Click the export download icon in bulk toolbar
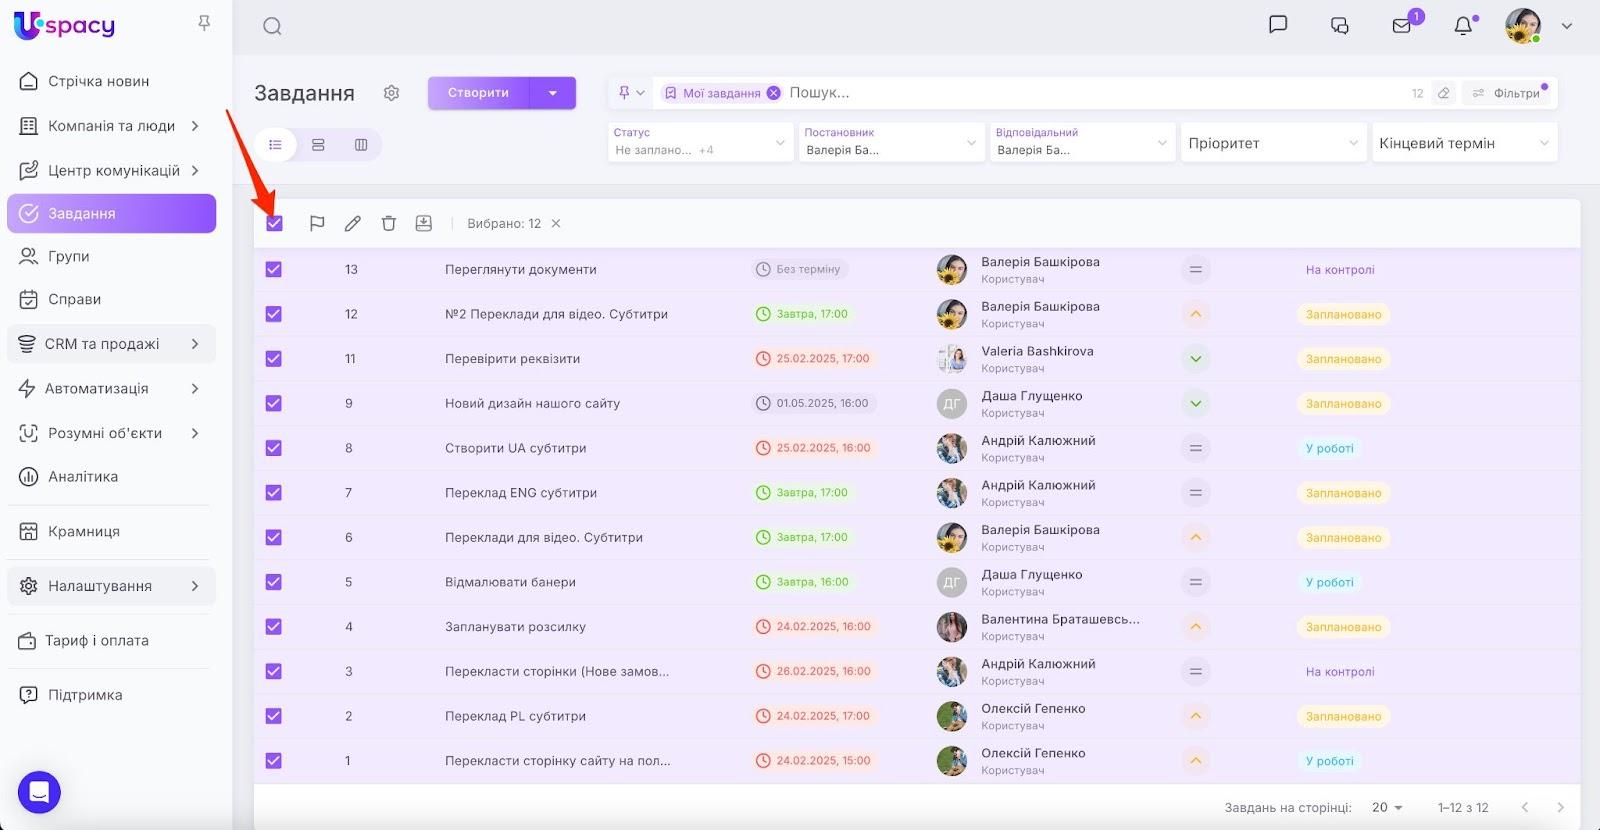Viewport: 1600px width, 830px height. (424, 224)
